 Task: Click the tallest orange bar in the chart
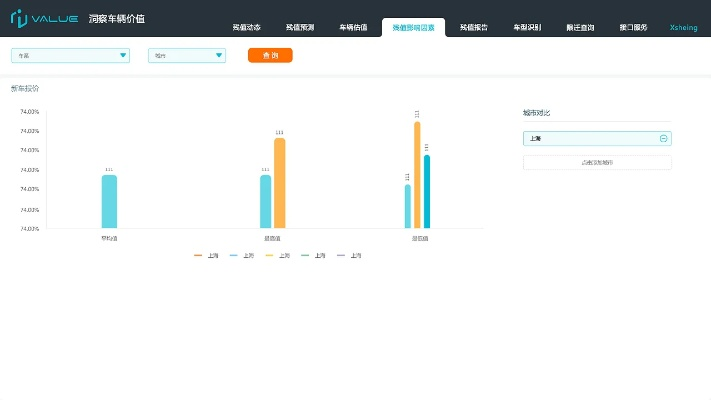point(417,175)
